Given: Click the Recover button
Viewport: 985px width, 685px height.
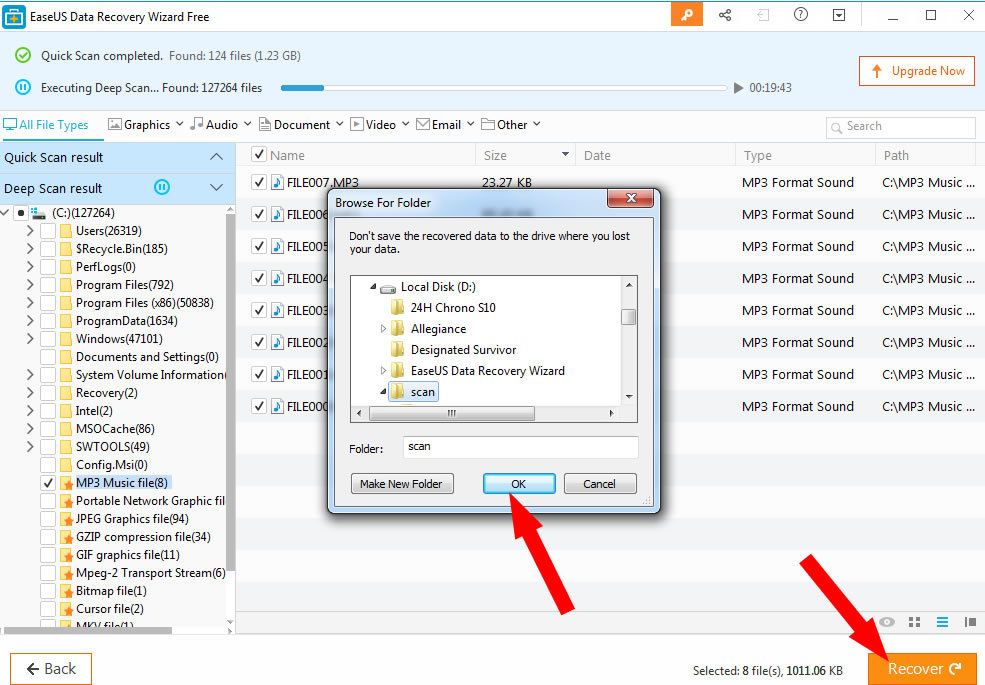Looking at the screenshot, I should [x=924, y=669].
